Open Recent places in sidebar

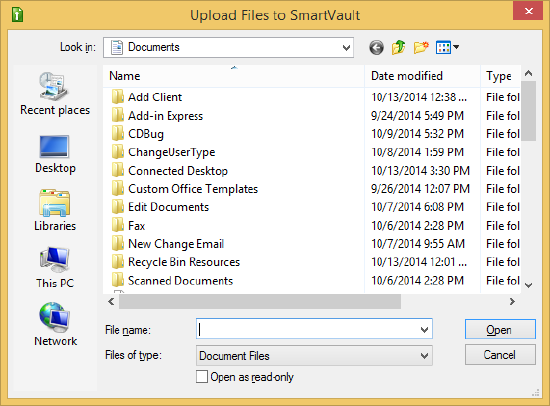(x=55, y=93)
